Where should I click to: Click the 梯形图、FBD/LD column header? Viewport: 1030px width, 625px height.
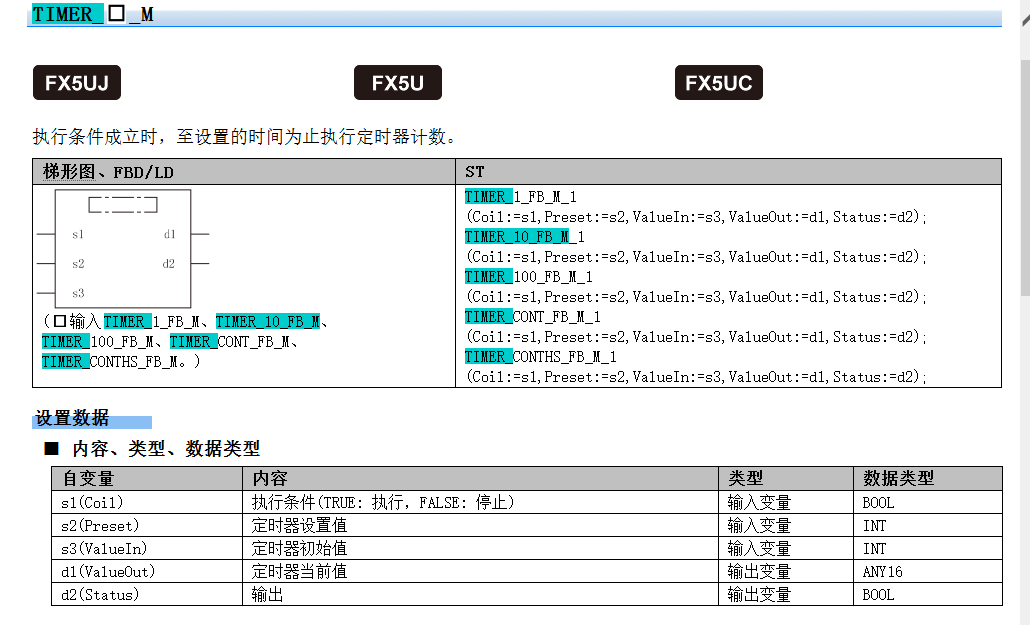[x=108, y=172]
